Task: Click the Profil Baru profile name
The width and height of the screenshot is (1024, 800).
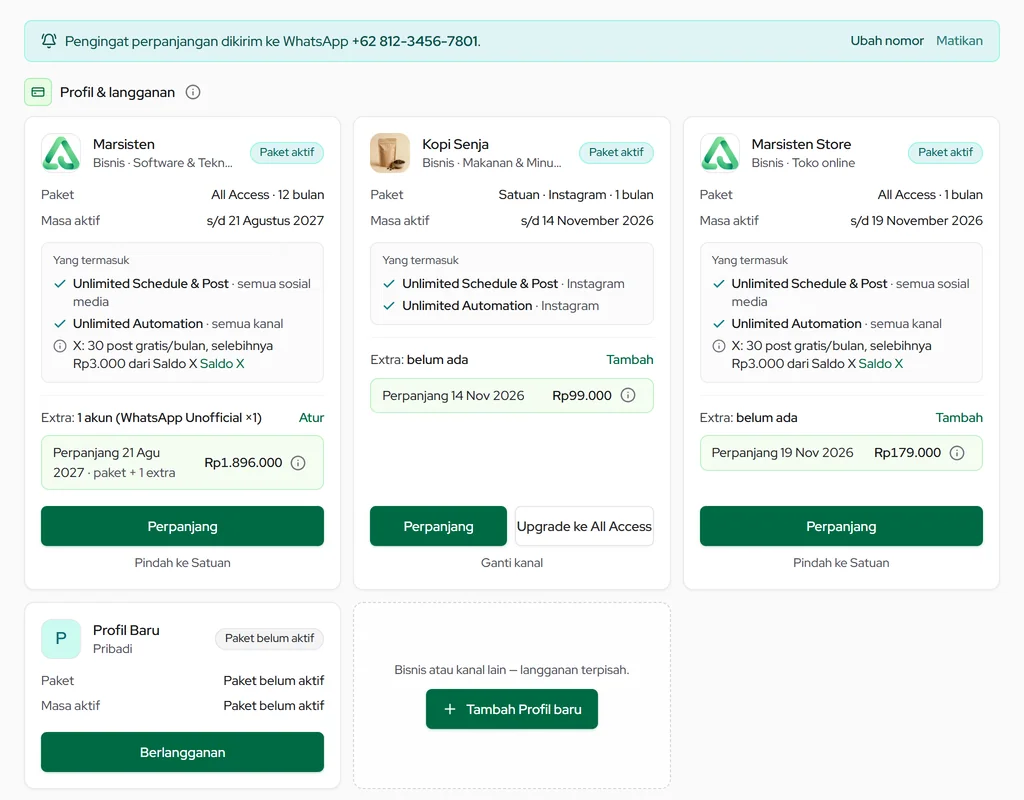Action: click(x=126, y=630)
